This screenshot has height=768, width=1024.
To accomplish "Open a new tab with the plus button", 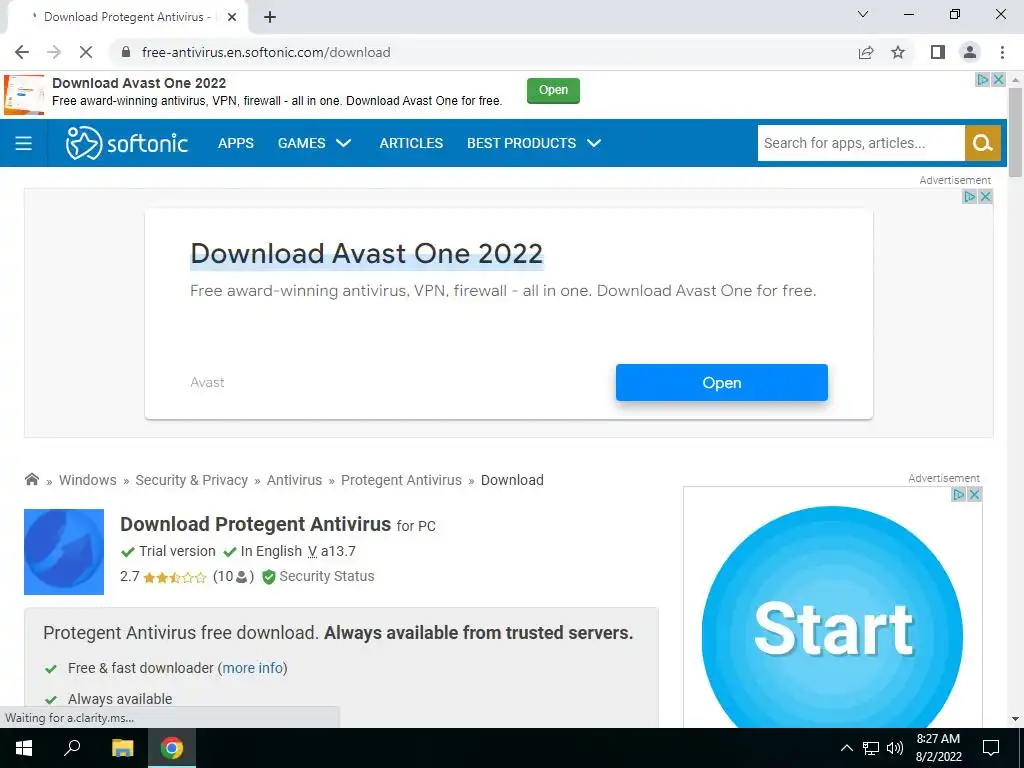I will click(270, 17).
